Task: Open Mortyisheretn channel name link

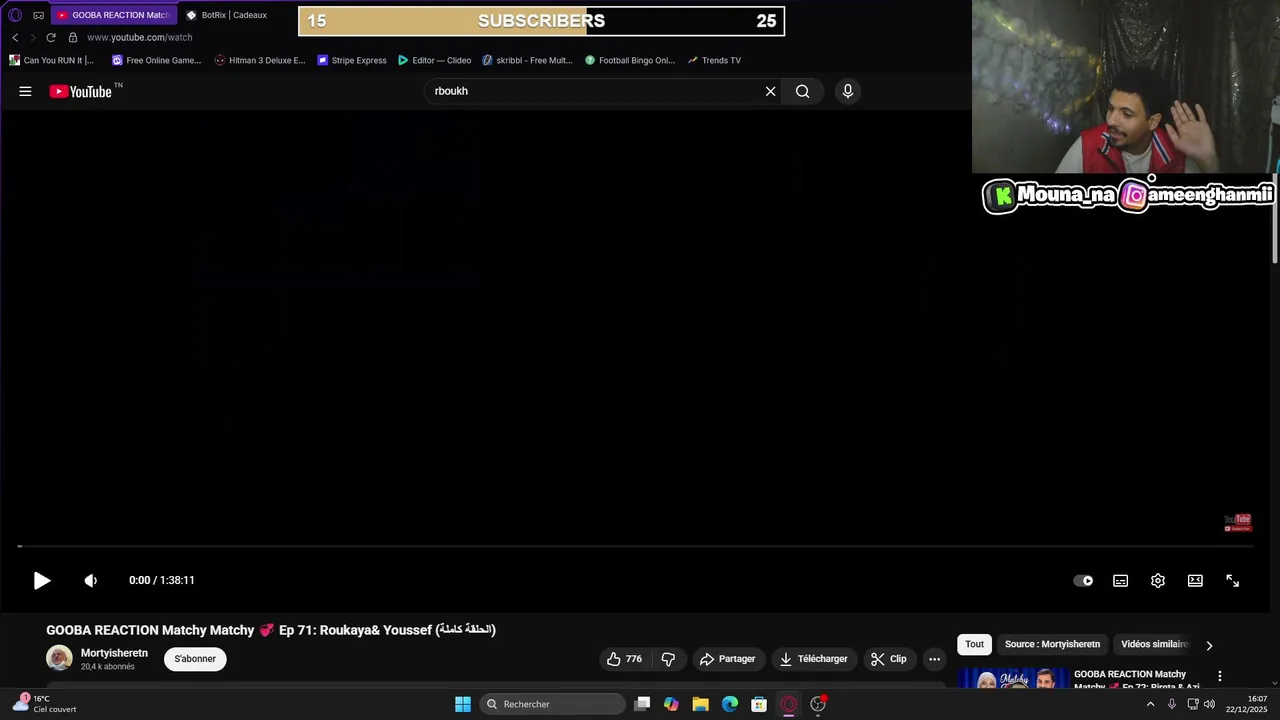Action: [x=114, y=653]
